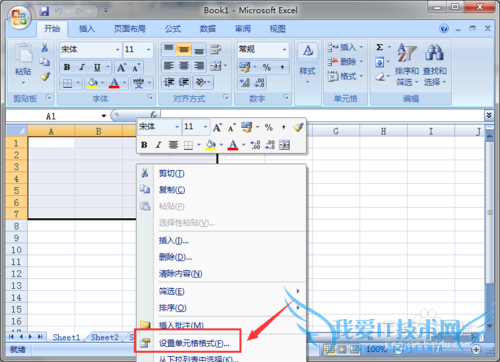
Task: Click the comma style icon in the ribbon
Action: pos(282,67)
